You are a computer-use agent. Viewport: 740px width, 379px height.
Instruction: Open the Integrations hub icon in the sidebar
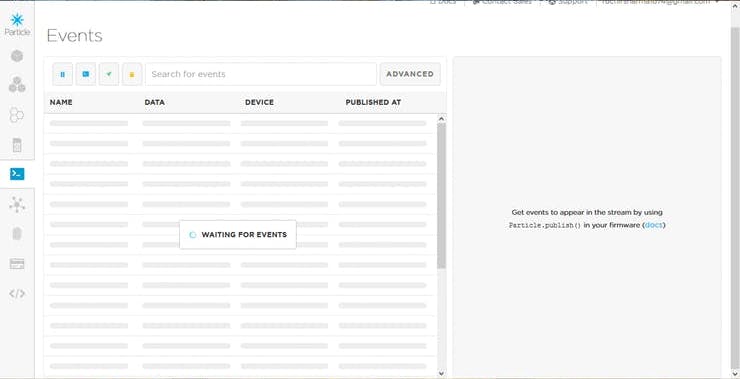click(17, 205)
